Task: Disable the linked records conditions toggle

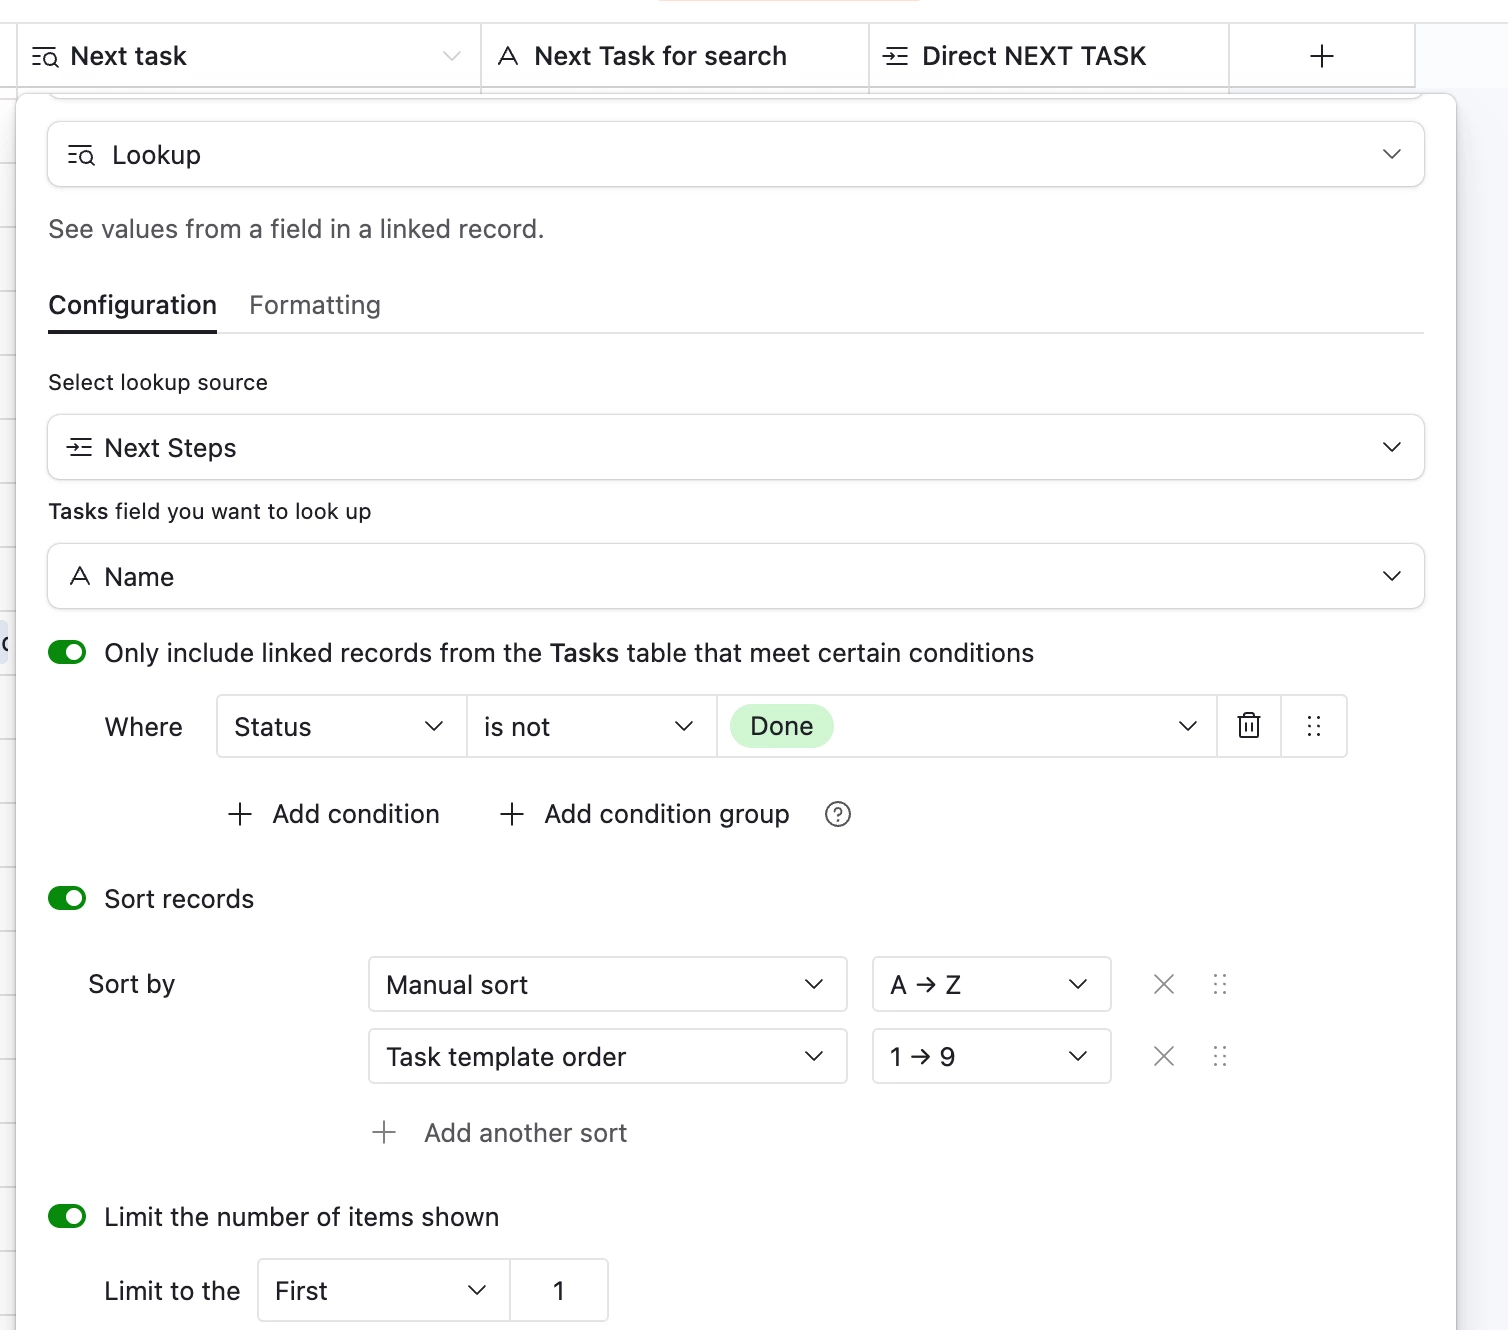Action: click(x=67, y=653)
